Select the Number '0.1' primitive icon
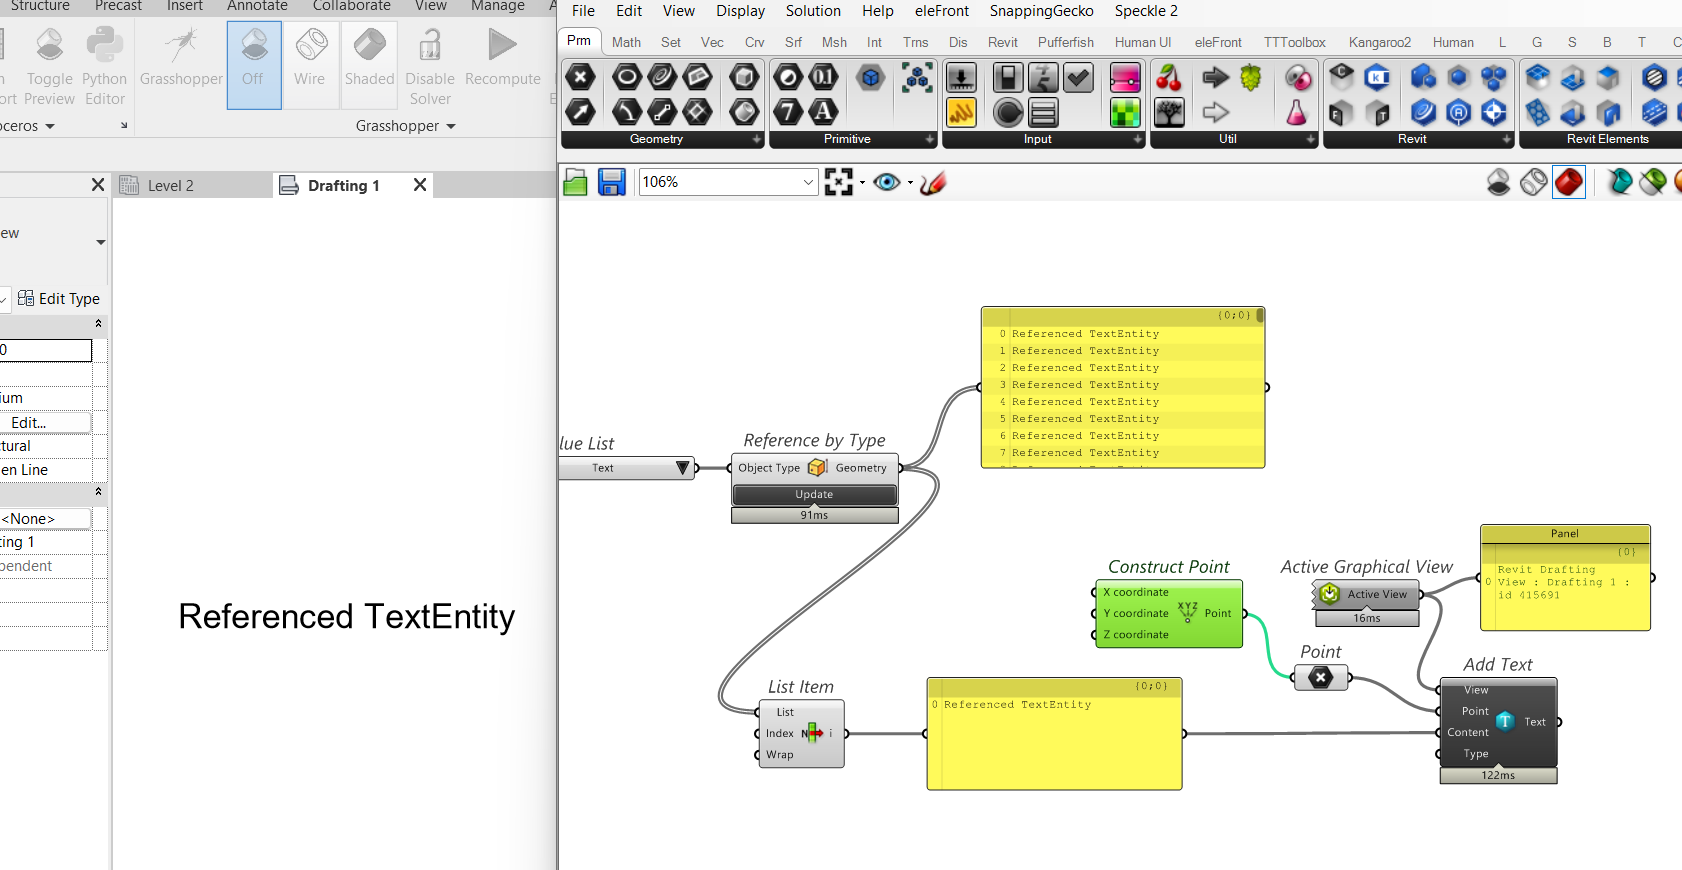 (823, 77)
